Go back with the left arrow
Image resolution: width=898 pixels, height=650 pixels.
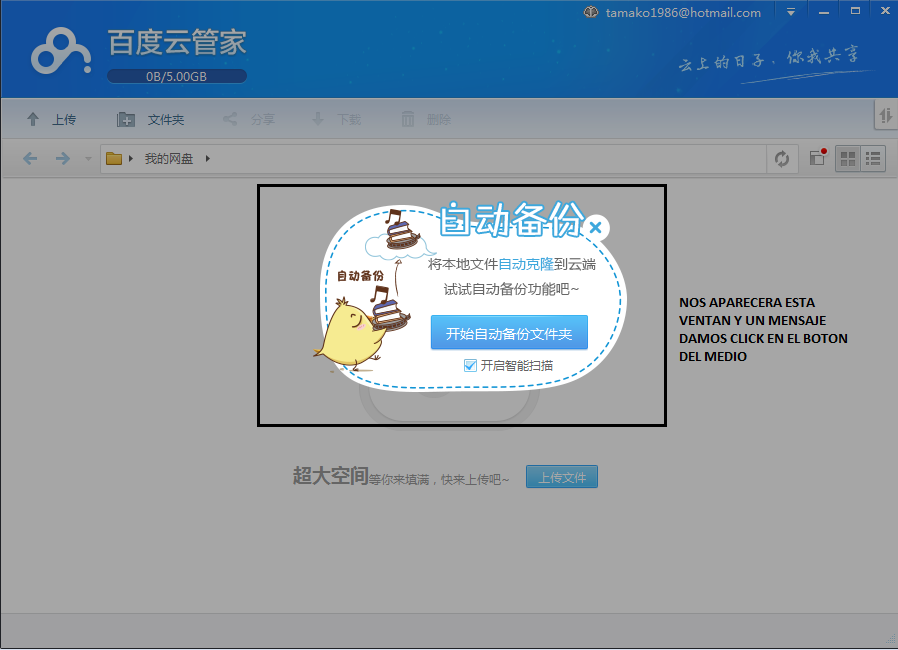click(x=30, y=159)
